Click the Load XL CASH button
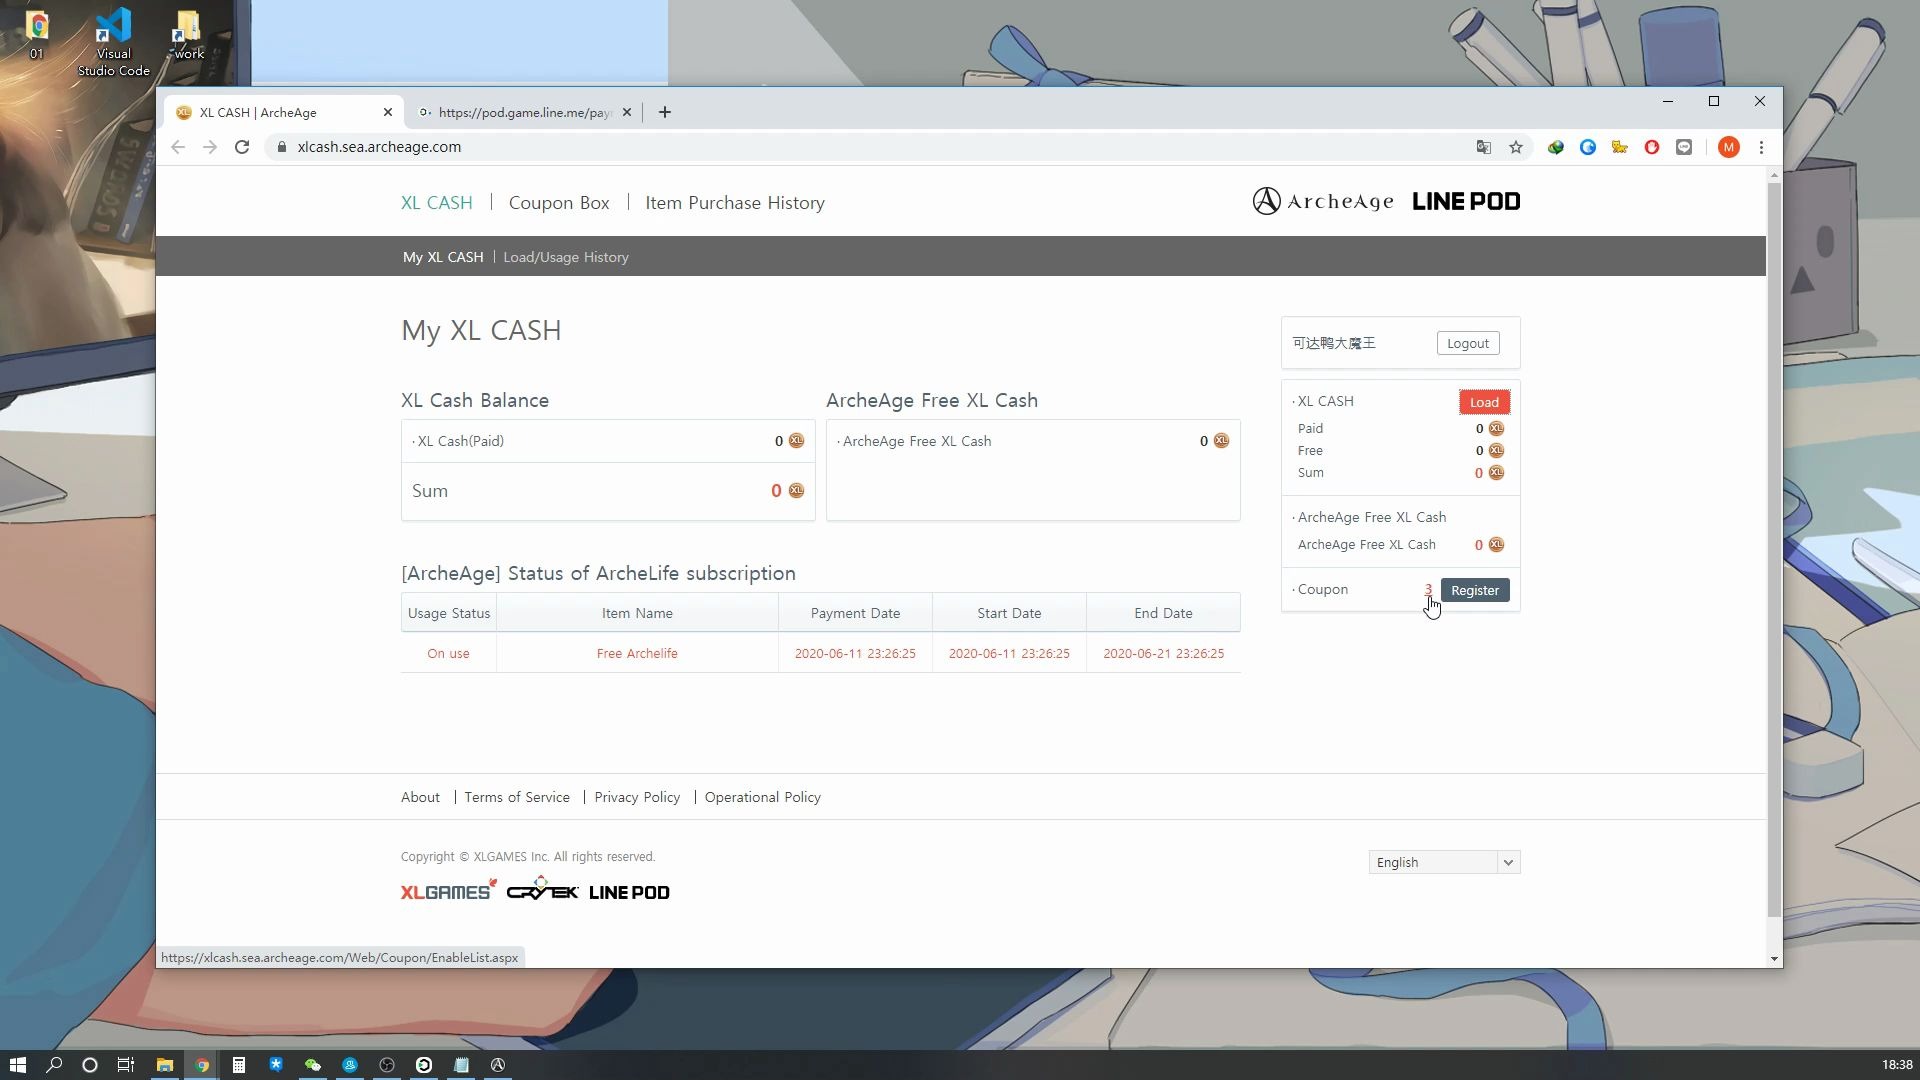 coord(1482,402)
